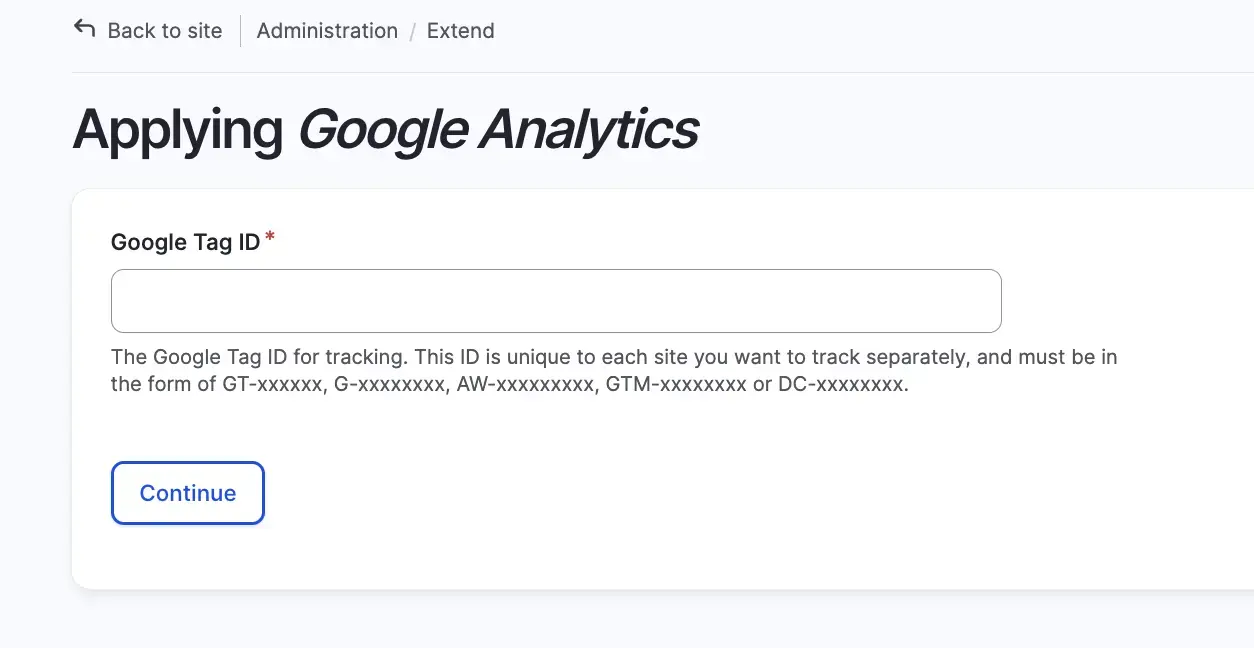Navigate to the Extend breadcrumb

click(x=460, y=31)
